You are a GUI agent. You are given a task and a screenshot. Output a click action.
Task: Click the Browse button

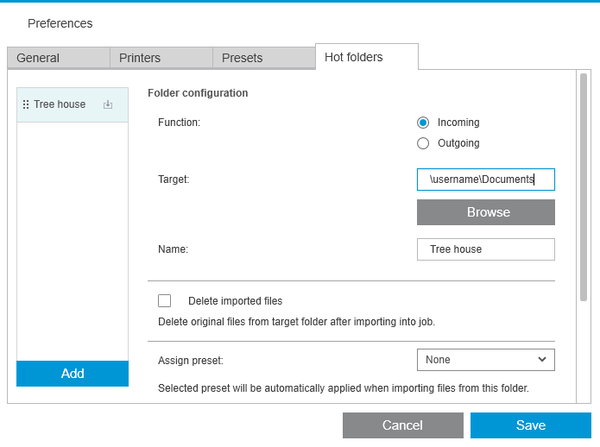pos(486,212)
